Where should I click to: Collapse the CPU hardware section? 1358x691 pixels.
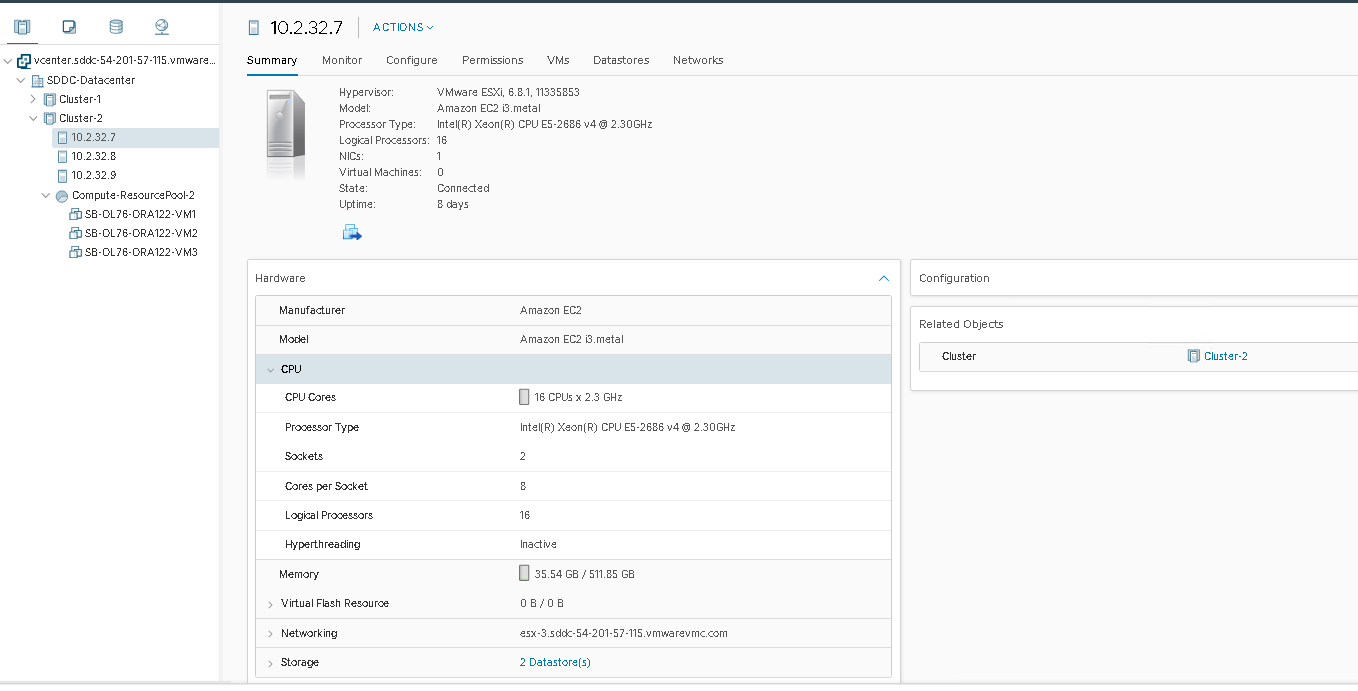tap(270, 370)
